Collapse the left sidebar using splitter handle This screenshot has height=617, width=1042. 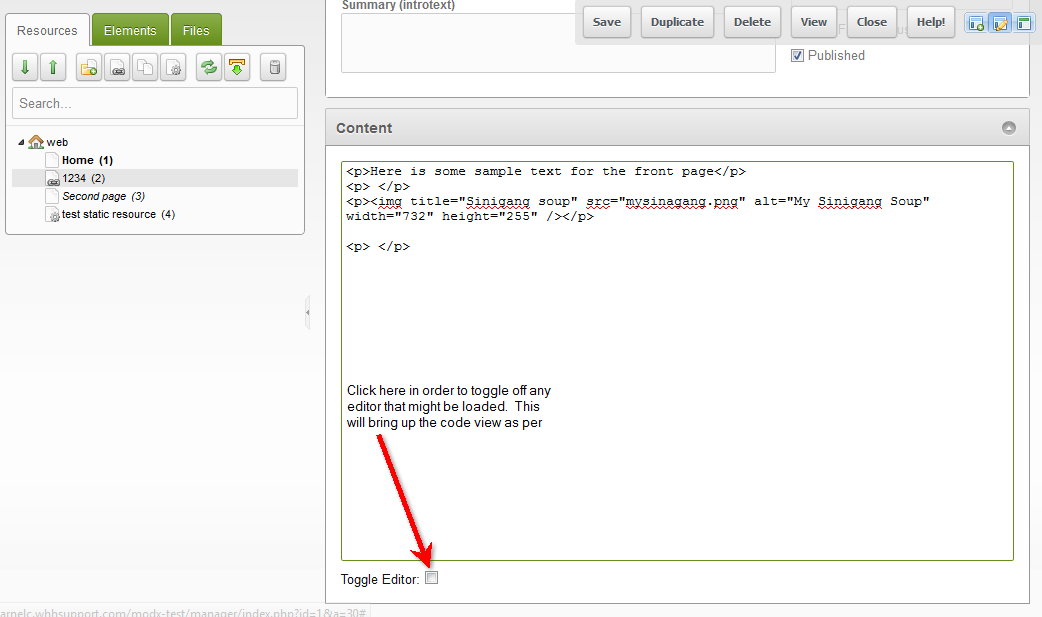[x=307, y=312]
